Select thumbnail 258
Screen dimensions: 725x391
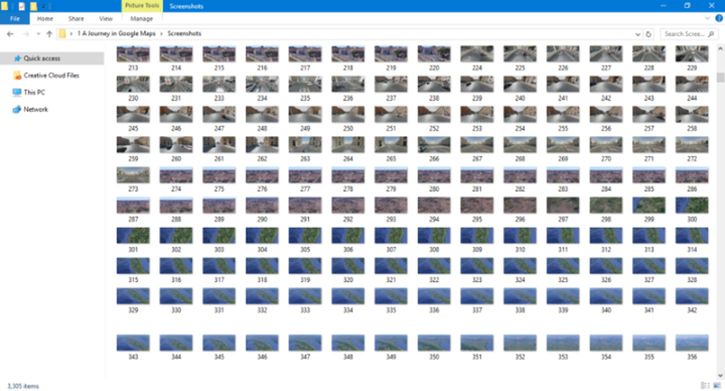(x=692, y=114)
